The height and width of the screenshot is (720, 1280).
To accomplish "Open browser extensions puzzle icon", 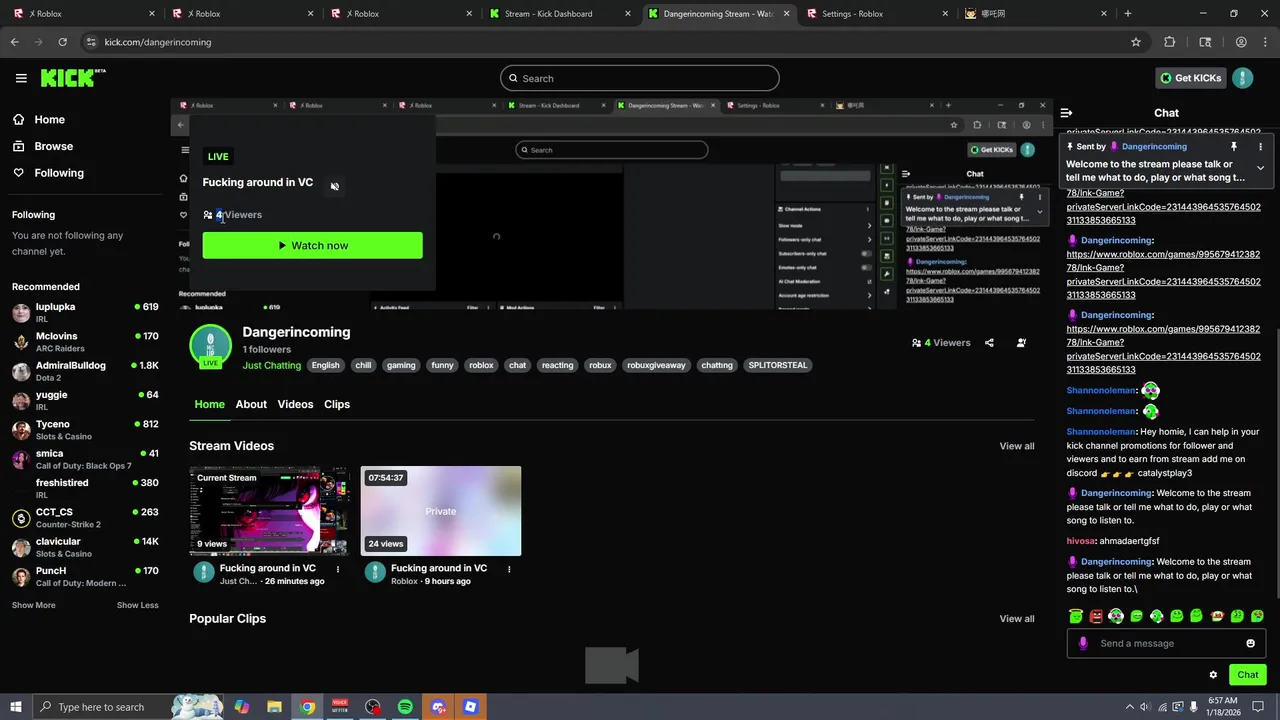I will [1169, 42].
